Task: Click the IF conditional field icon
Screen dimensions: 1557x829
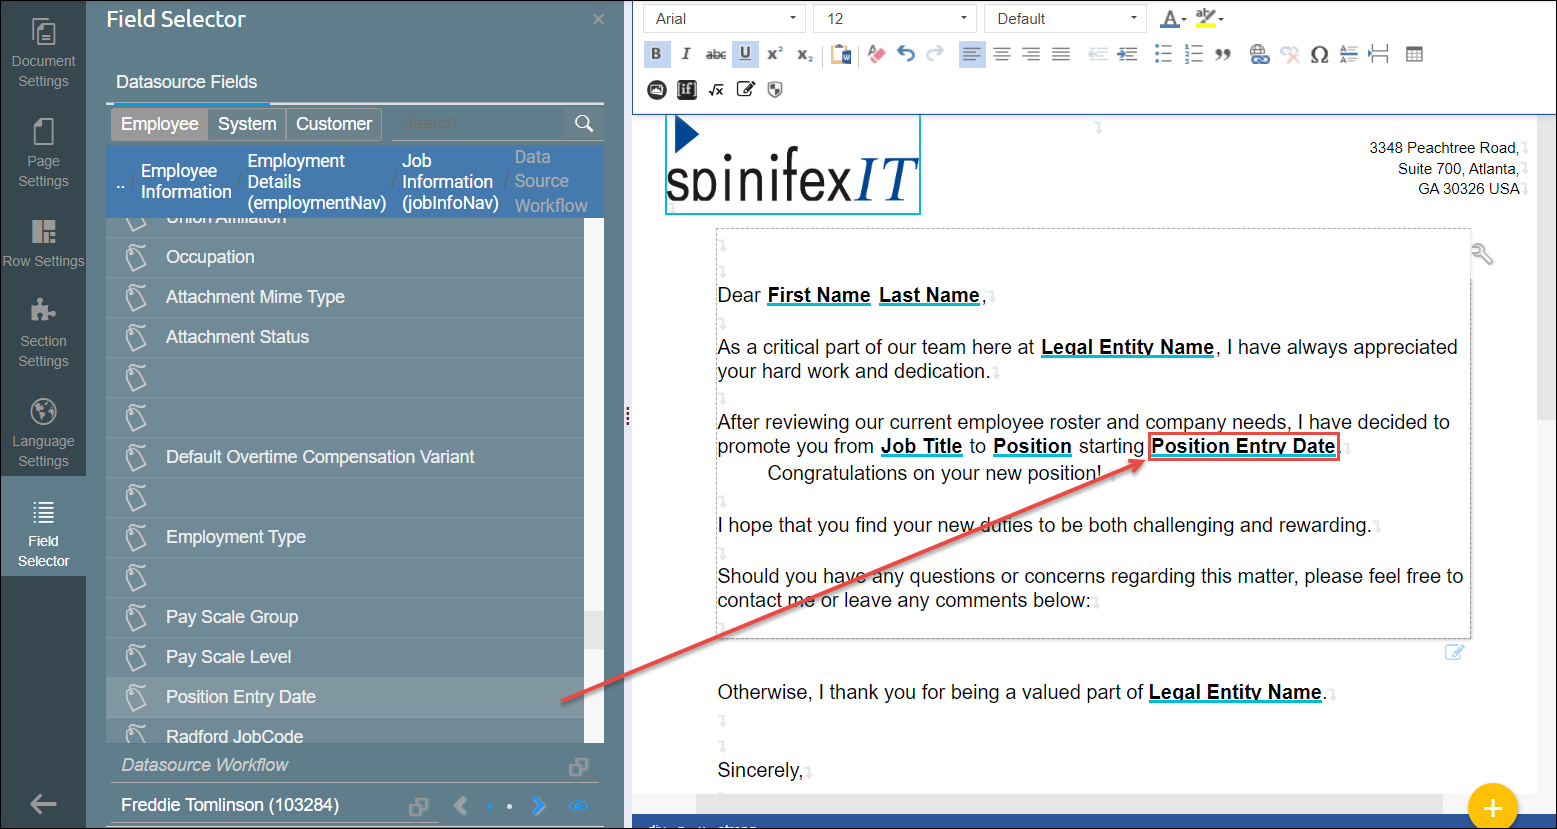Action: click(687, 90)
